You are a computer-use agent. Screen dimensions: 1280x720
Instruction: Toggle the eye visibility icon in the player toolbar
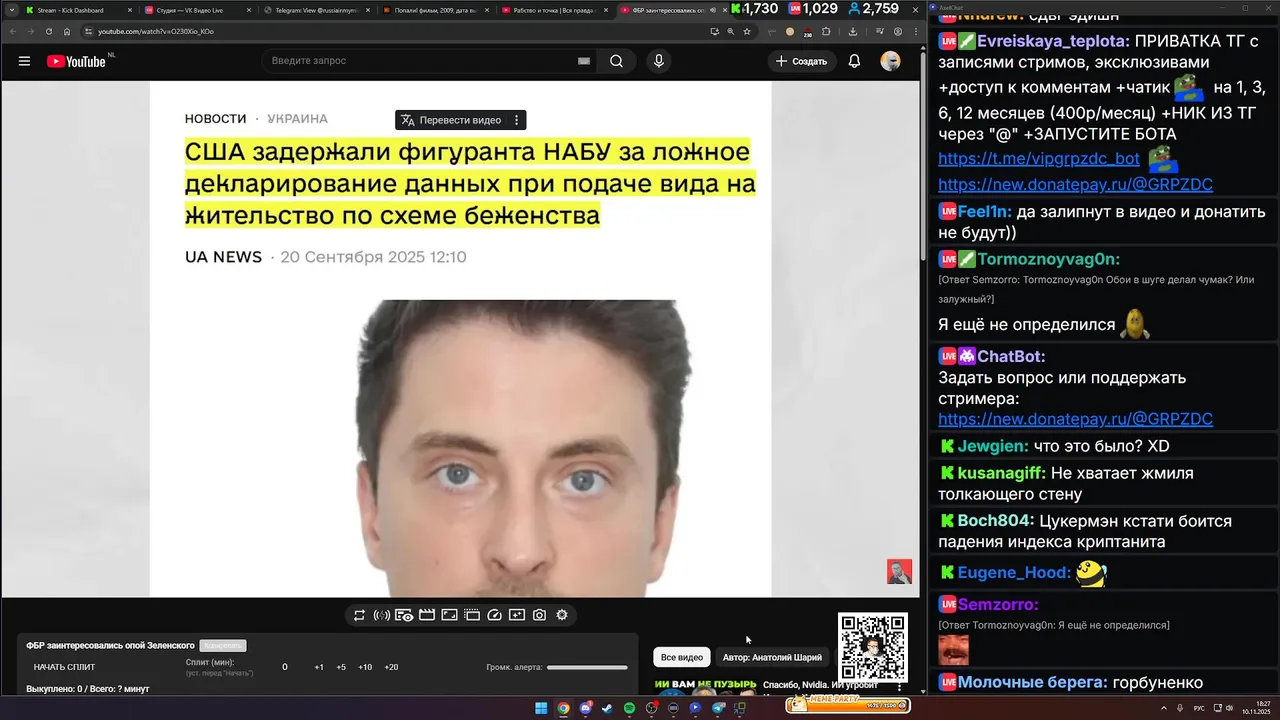click(404, 615)
